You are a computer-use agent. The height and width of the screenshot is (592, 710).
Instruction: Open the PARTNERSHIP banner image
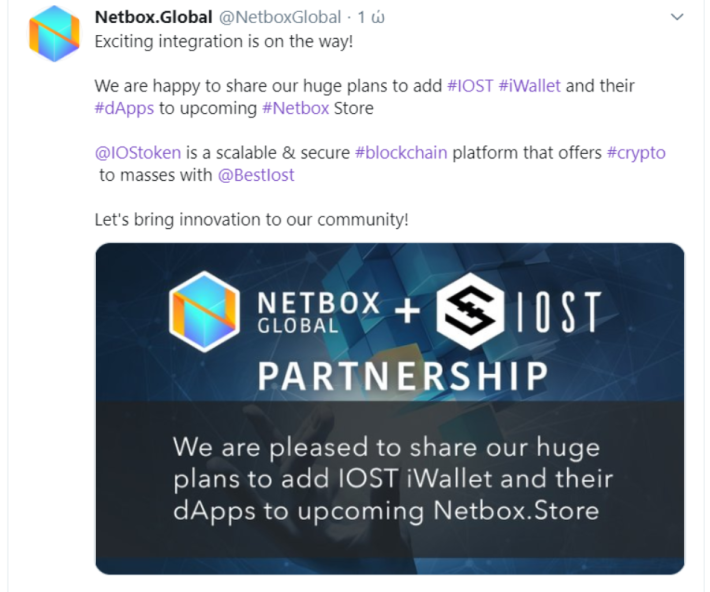click(x=390, y=409)
